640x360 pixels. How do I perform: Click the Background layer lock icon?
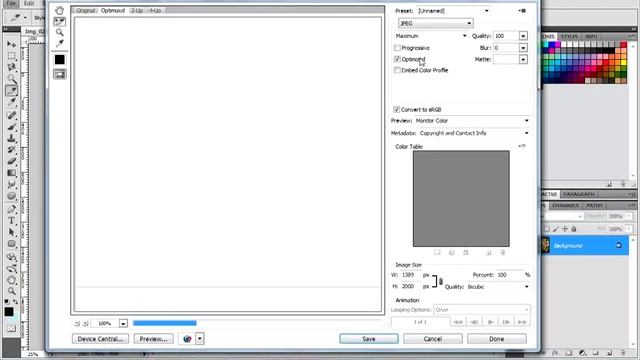click(x=619, y=245)
